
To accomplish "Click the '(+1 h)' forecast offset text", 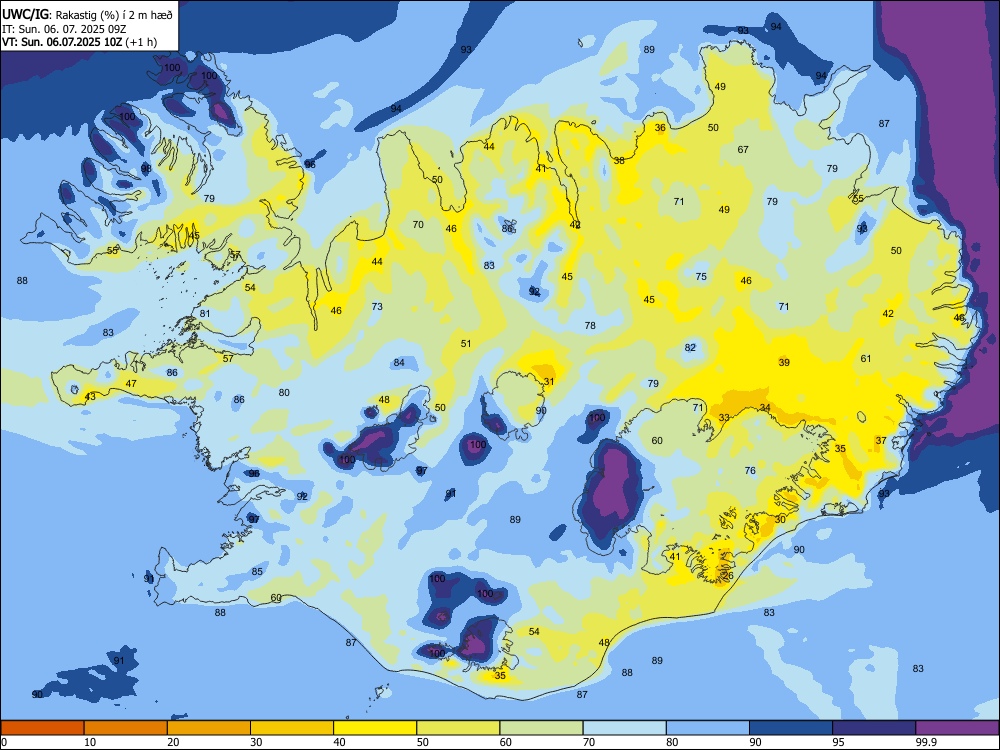I will point(141,42).
